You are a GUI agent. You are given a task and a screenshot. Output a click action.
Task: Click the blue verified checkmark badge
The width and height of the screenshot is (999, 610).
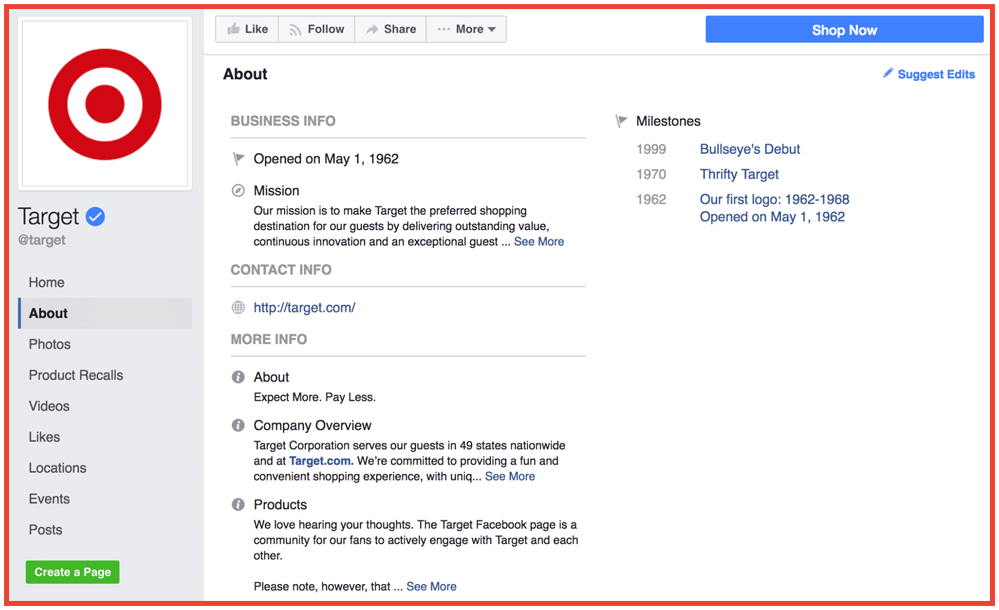96,217
